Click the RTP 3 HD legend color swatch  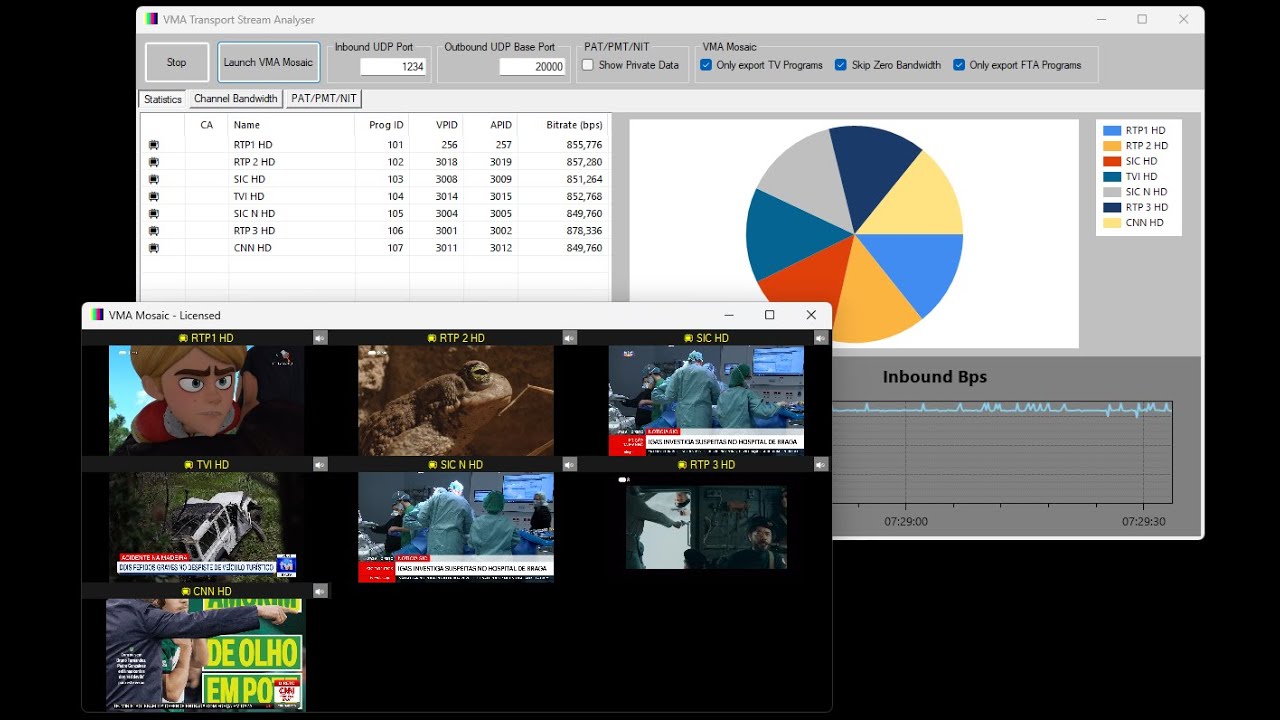[1112, 207]
